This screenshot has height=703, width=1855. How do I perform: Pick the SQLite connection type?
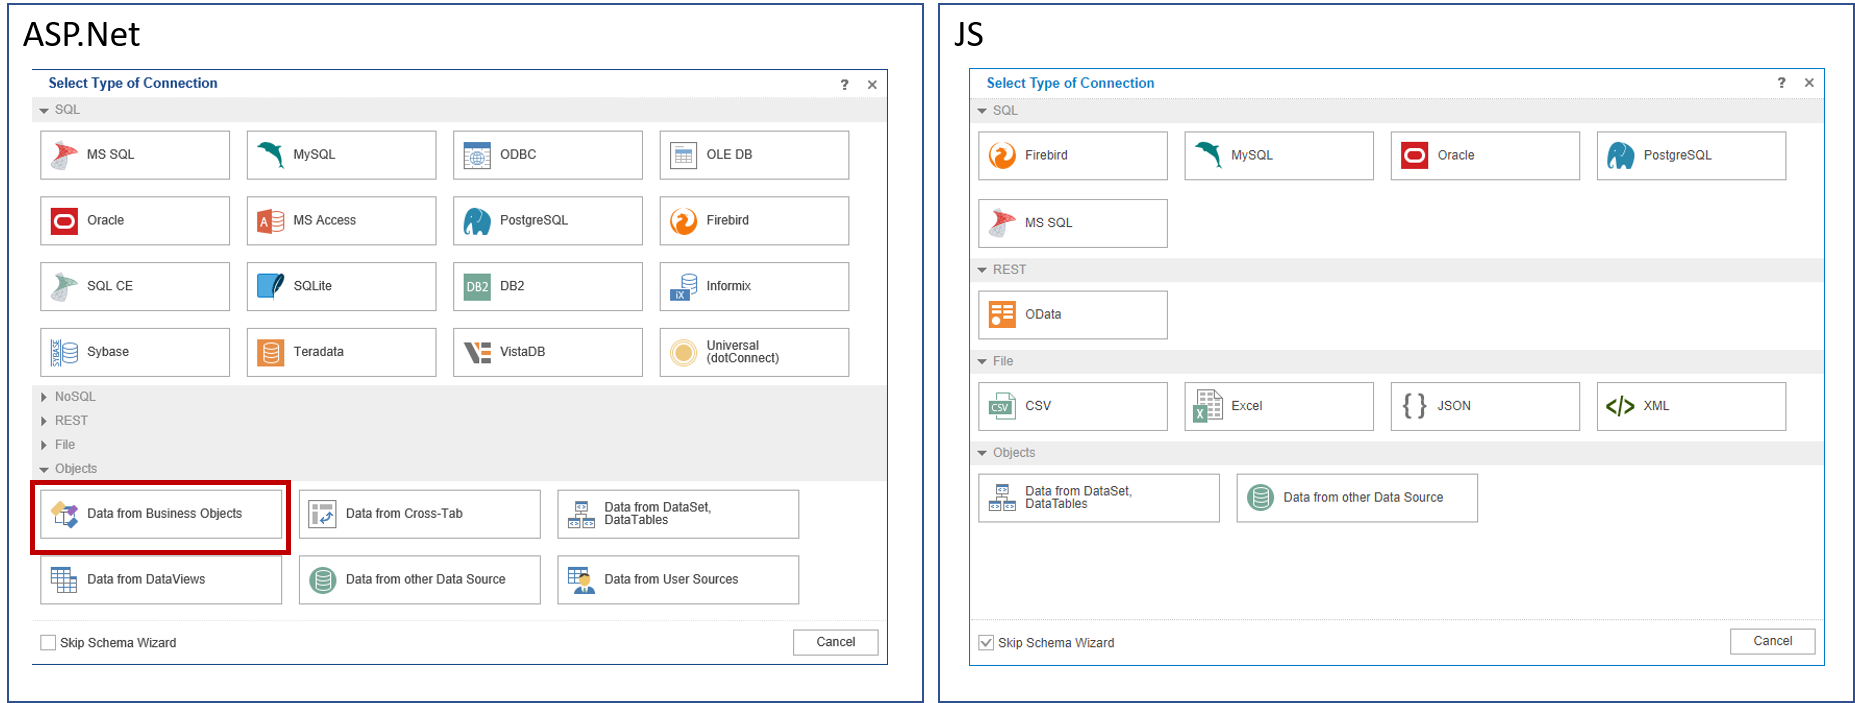(341, 286)
